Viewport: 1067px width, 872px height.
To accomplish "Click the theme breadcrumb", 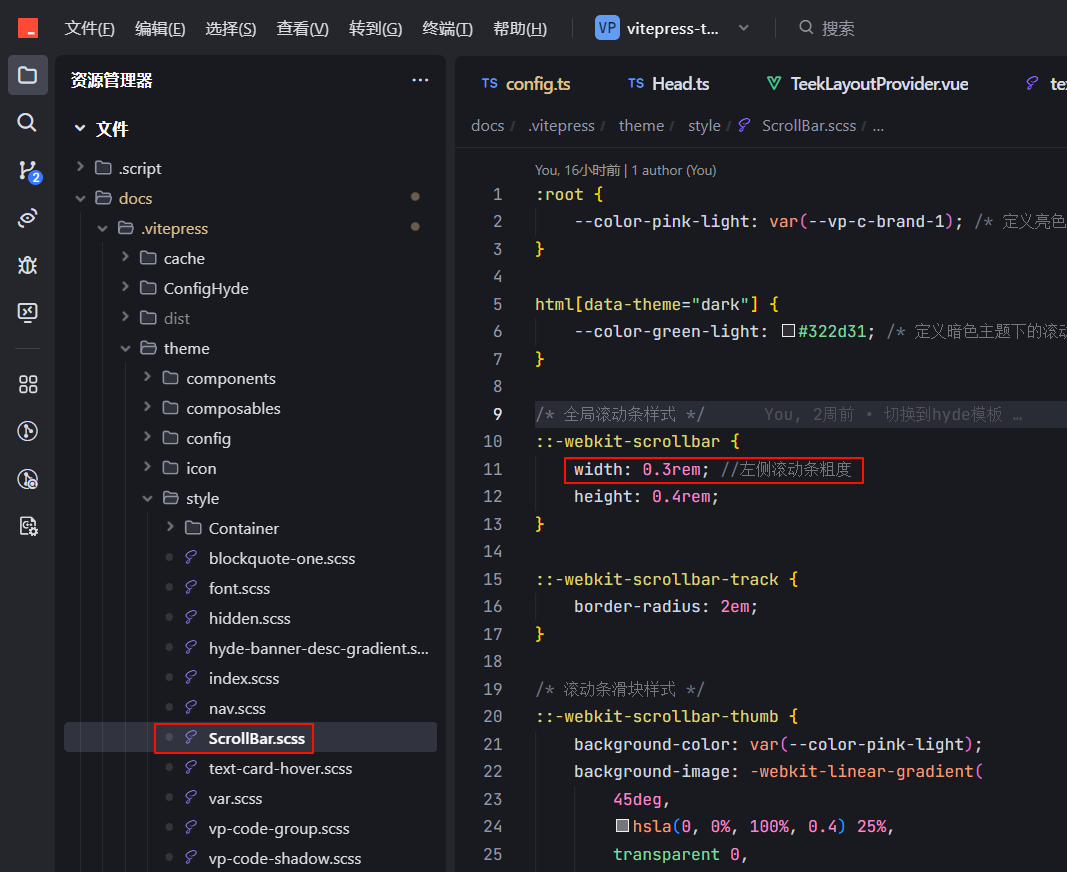I will click(641, 125).
